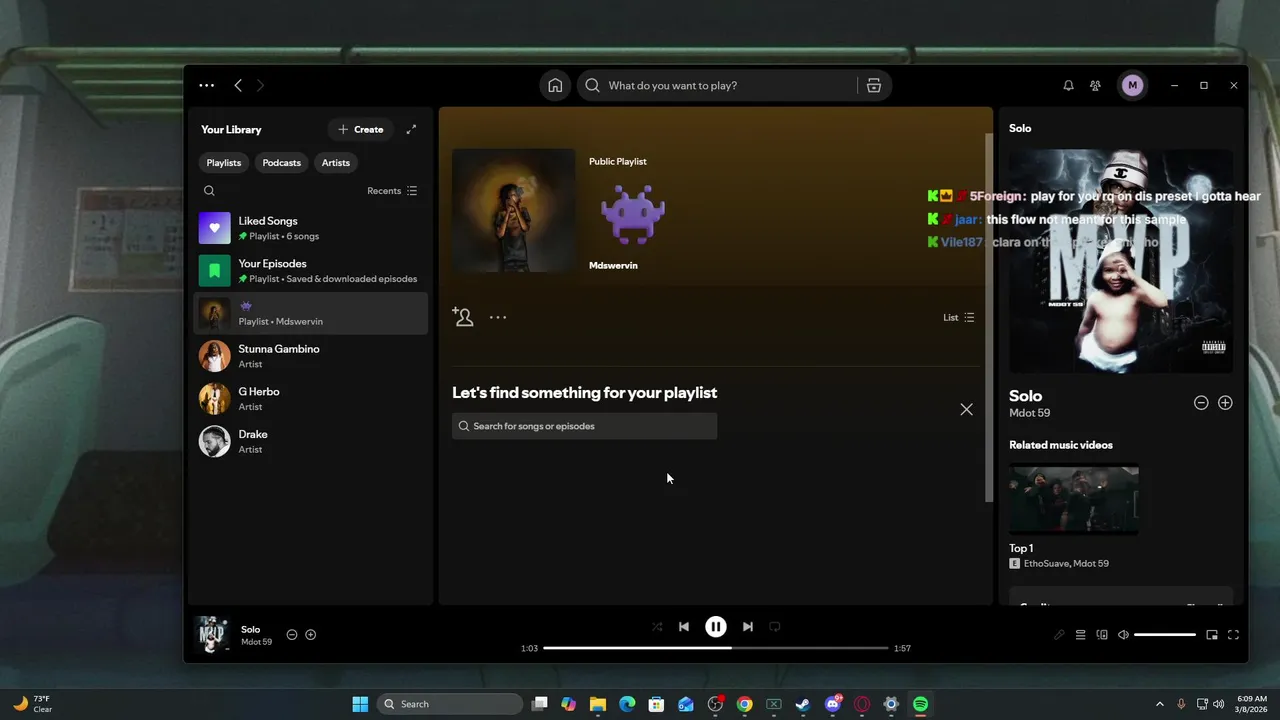Image resolution: width=1280 pixels, height=720 pixels.
Task: Remove Solo from library, right panel
Action: pos(1201,403)
